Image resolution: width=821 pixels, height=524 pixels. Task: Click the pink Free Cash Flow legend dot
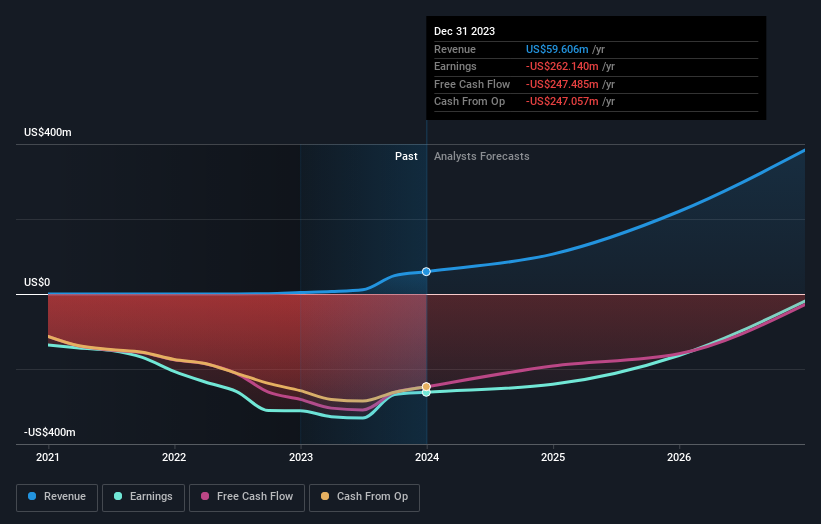205,496
